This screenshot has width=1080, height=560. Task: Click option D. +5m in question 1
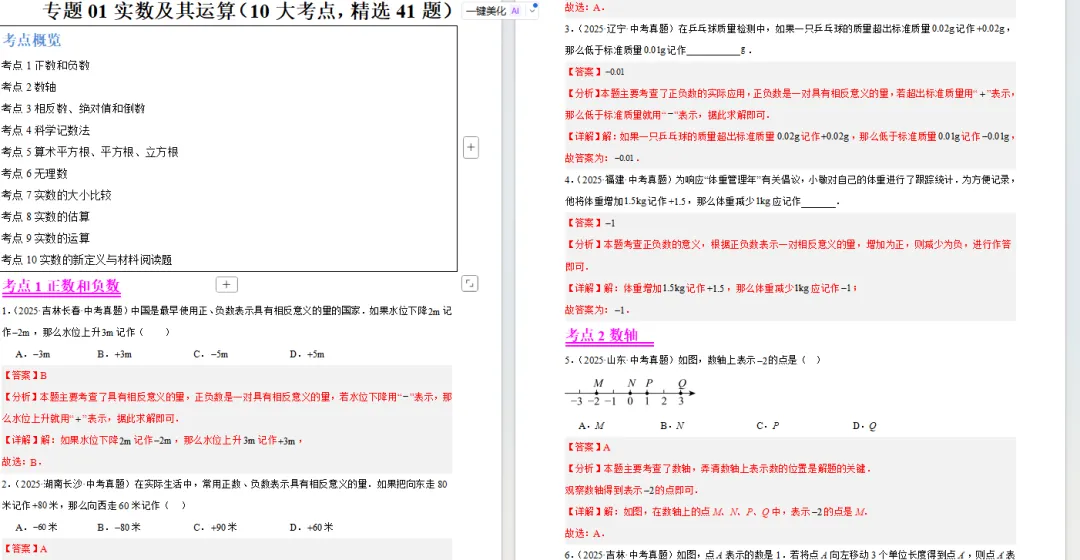307,354
